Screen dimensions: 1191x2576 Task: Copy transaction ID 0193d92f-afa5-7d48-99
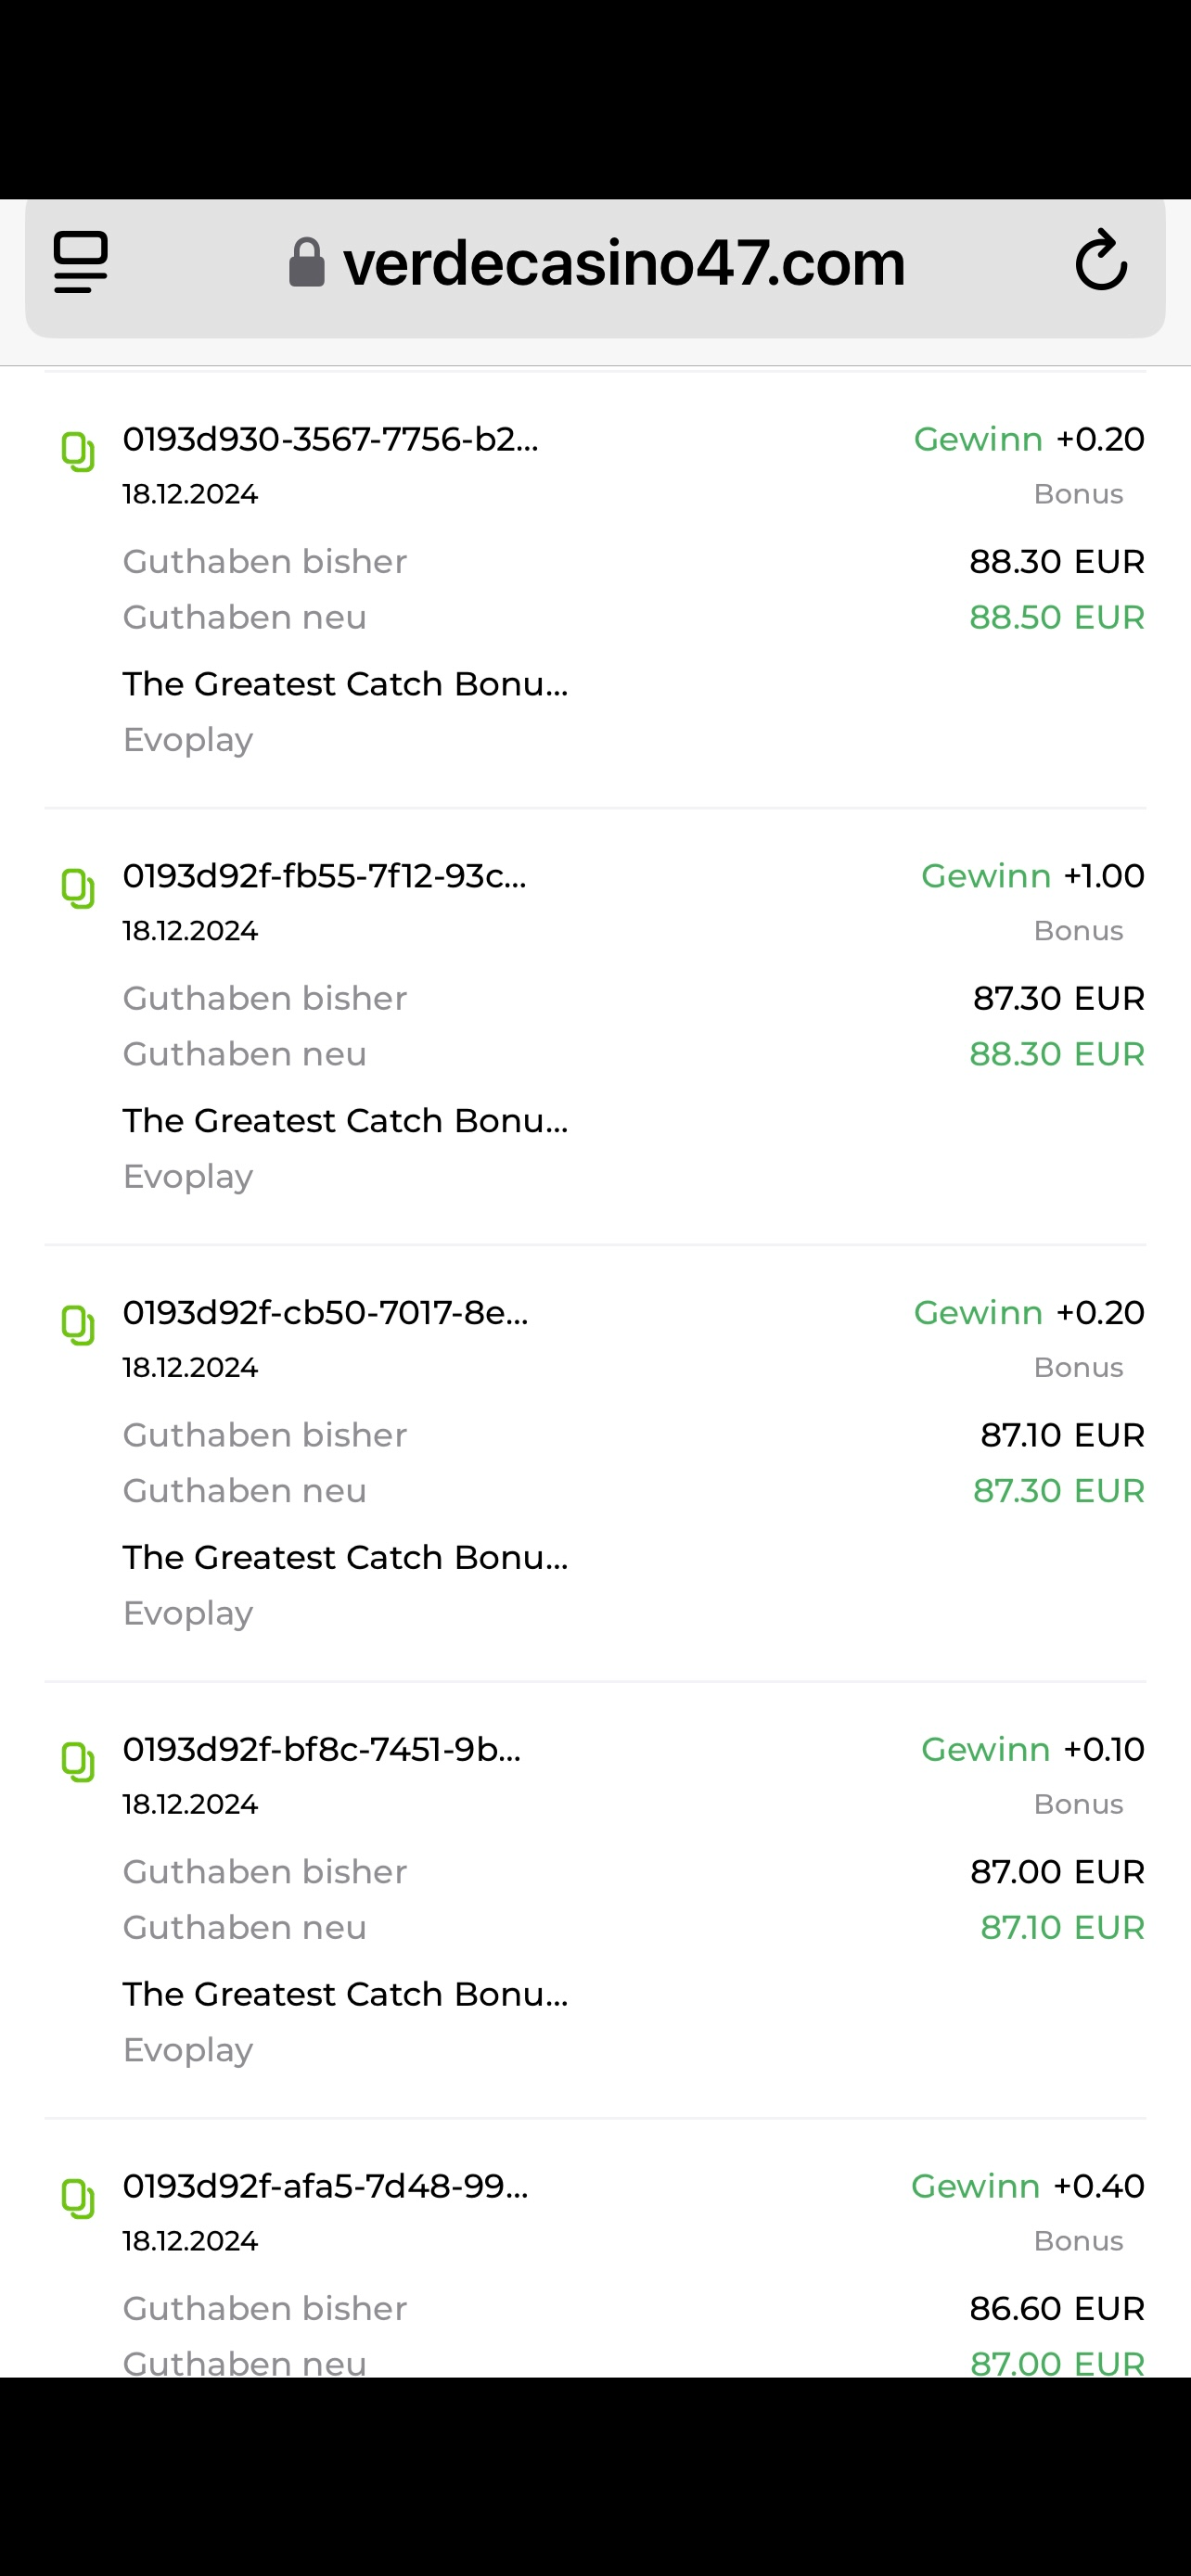click(x=78, y=2199)
